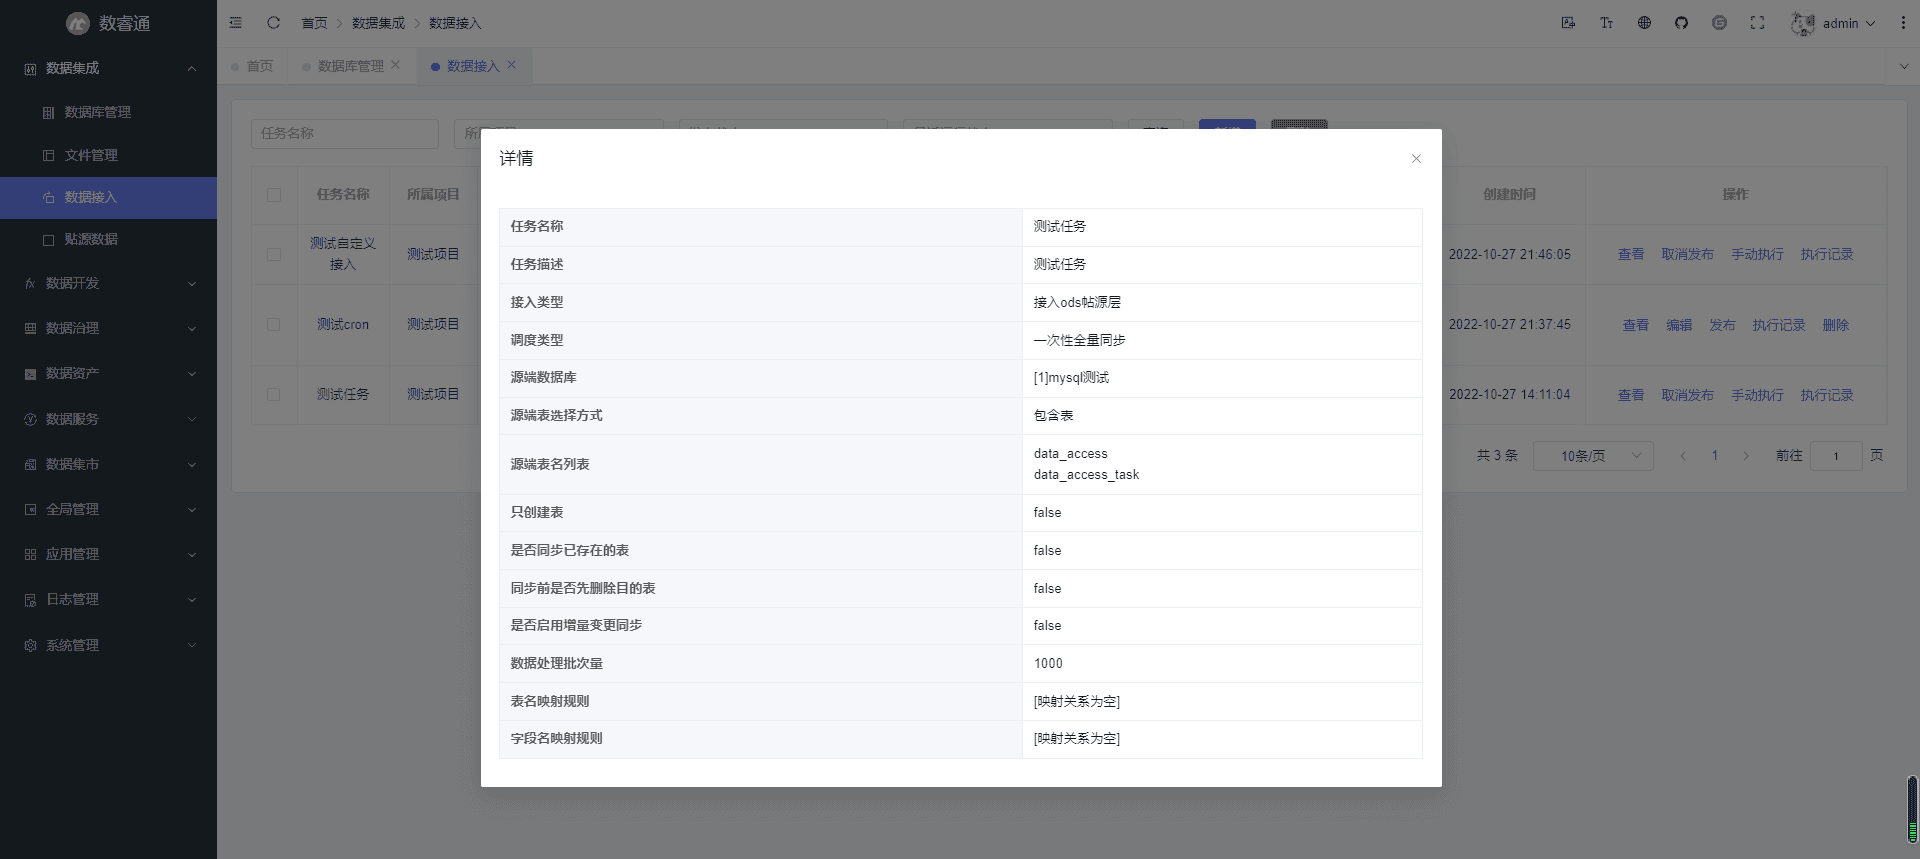Click 数据集成 in breadcrumb
The image size is (1920, 859).
378,23
